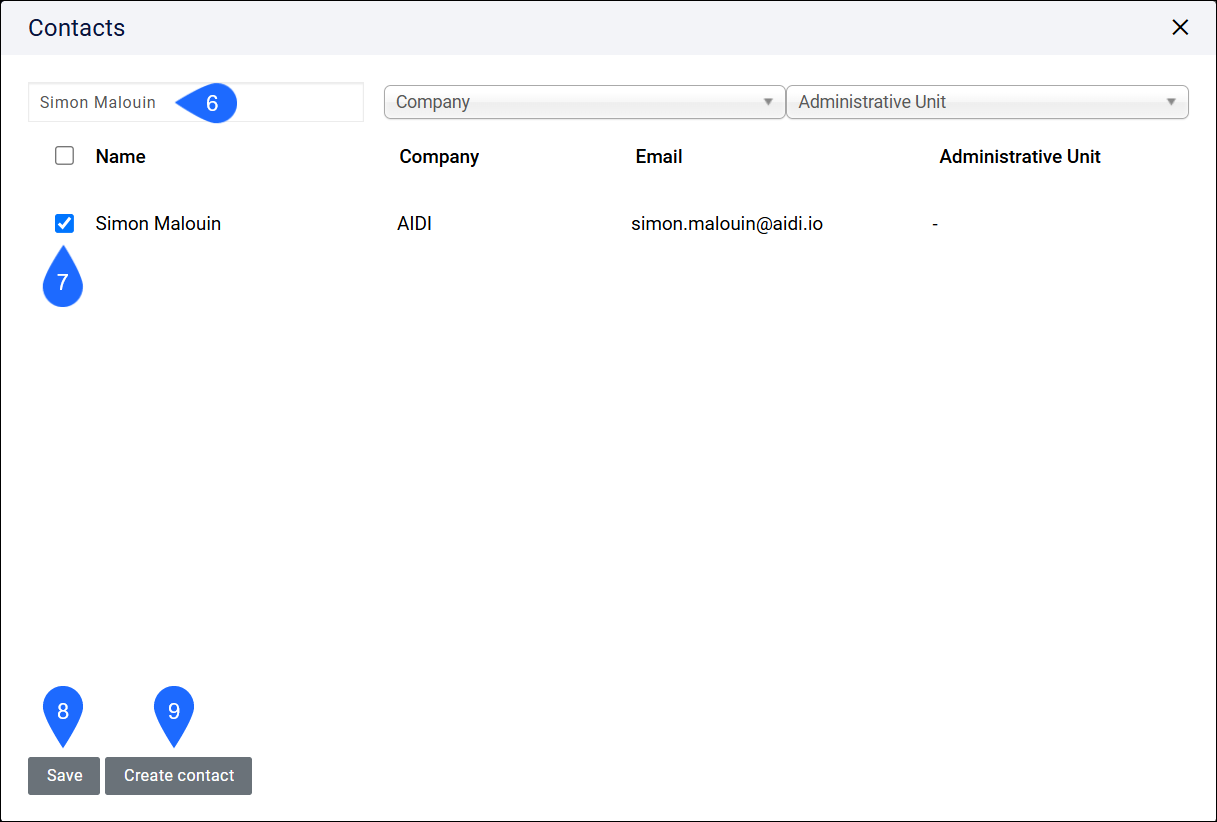Click the Save button
This screenshot has height=822, width=1217.
[64, 776]
